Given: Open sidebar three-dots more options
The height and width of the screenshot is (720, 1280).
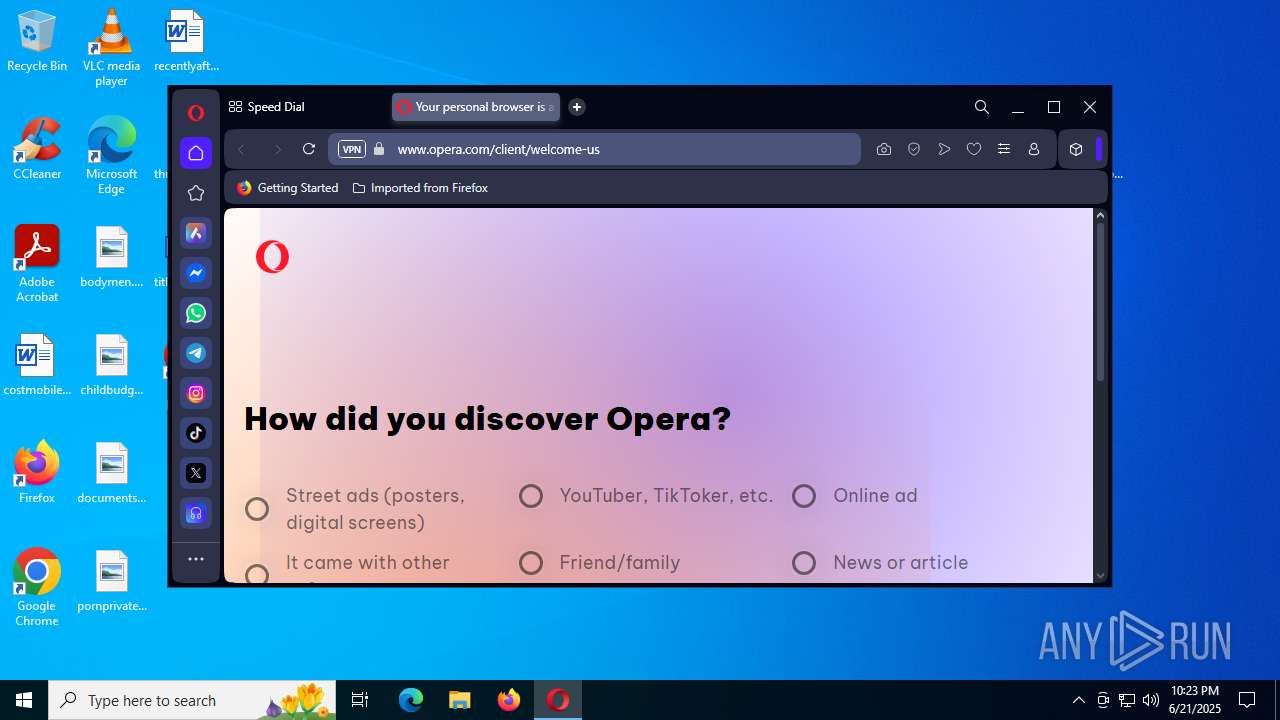Looking at the screenshot, I should pyautogui.click(x=196, y=559).
